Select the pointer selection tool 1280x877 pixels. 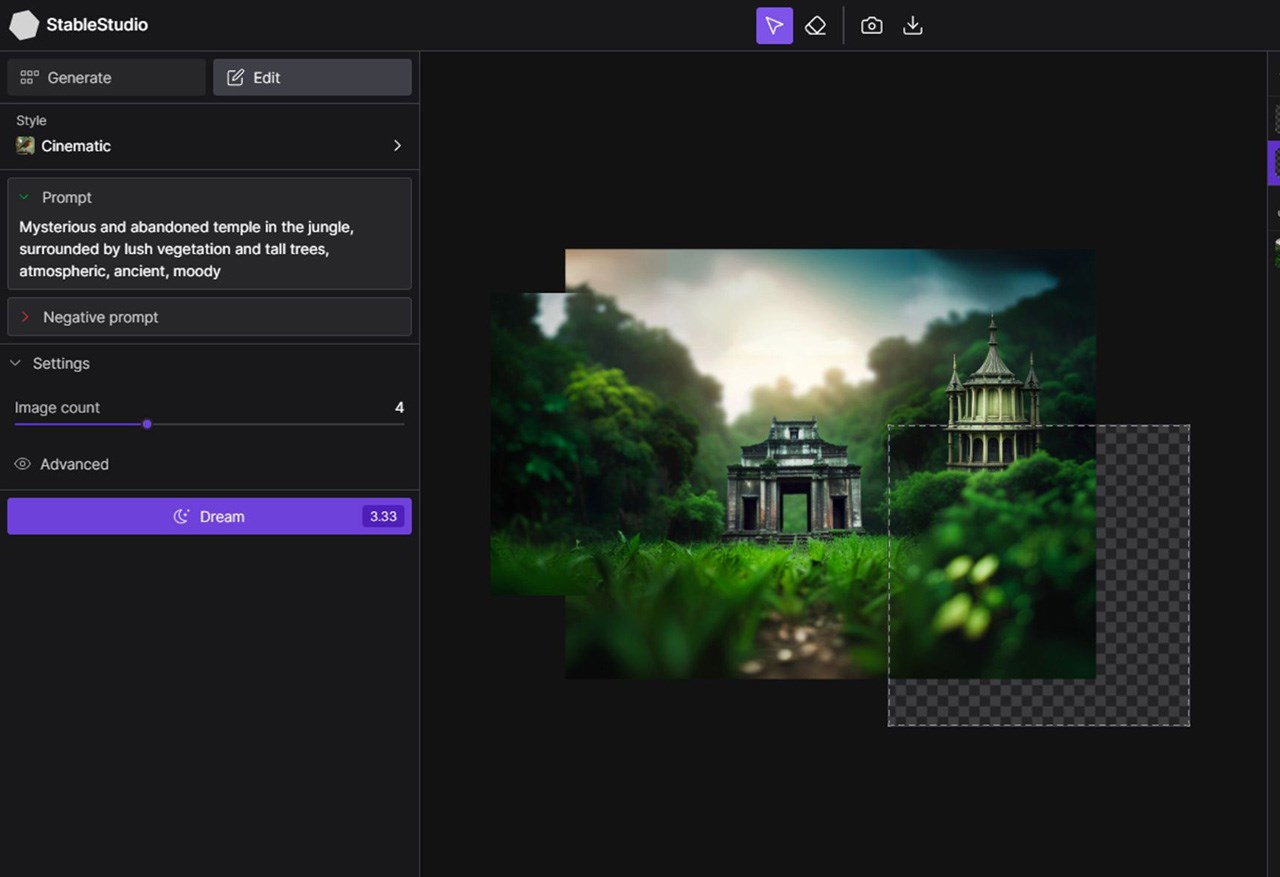[774, 26]
